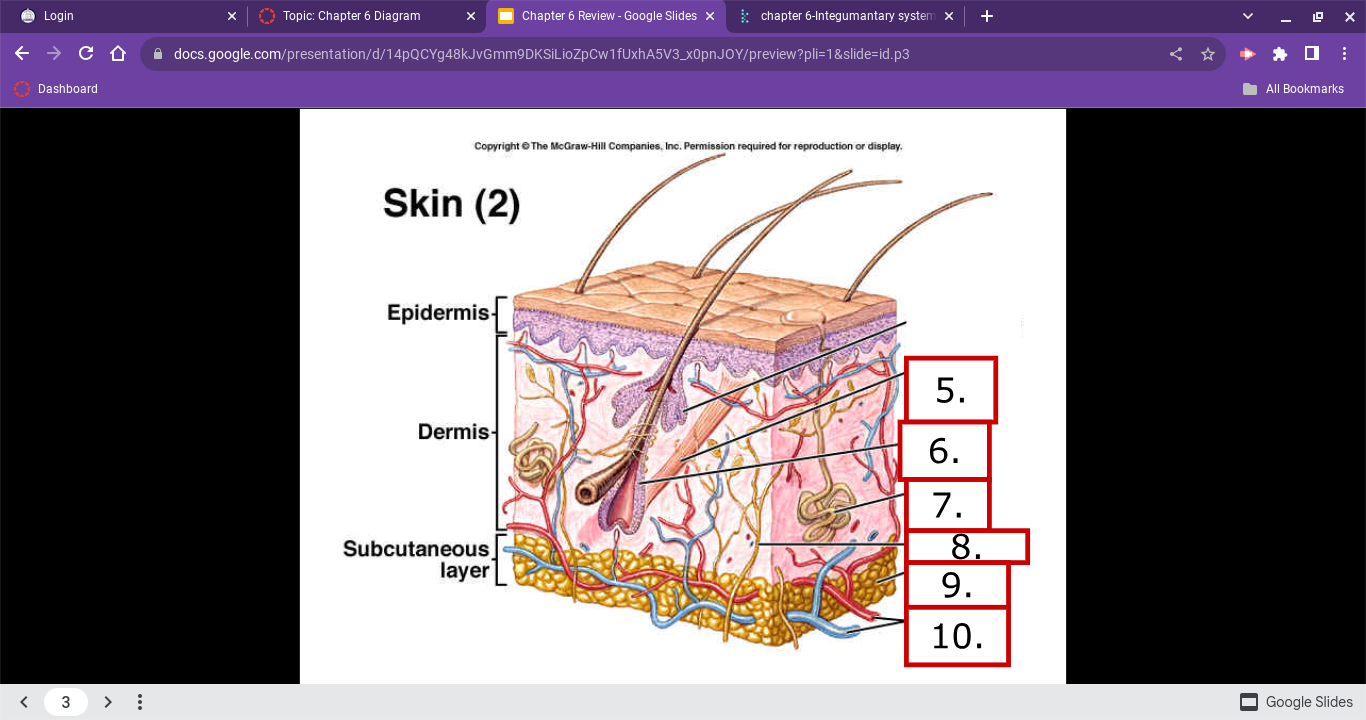Open the Extensions puzzle menu

[1279, 54]
